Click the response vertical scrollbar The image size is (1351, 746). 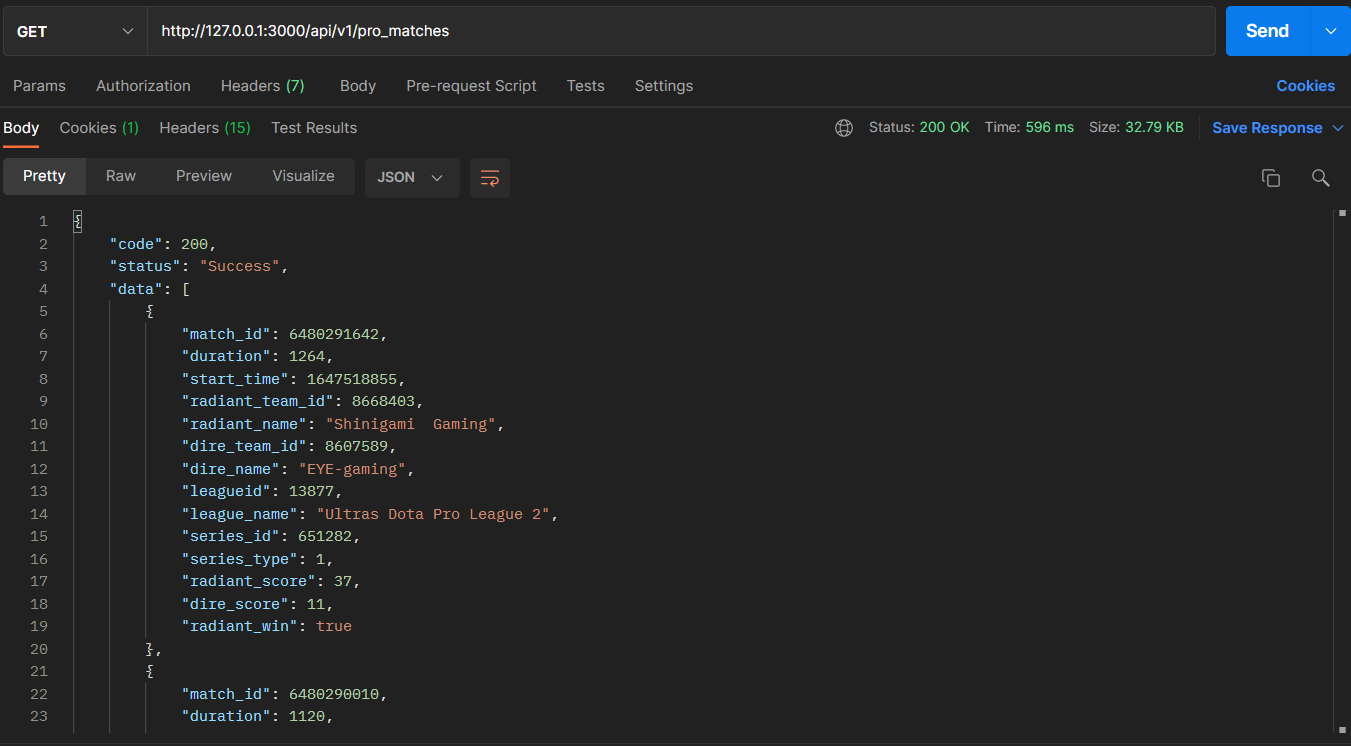1341,470
